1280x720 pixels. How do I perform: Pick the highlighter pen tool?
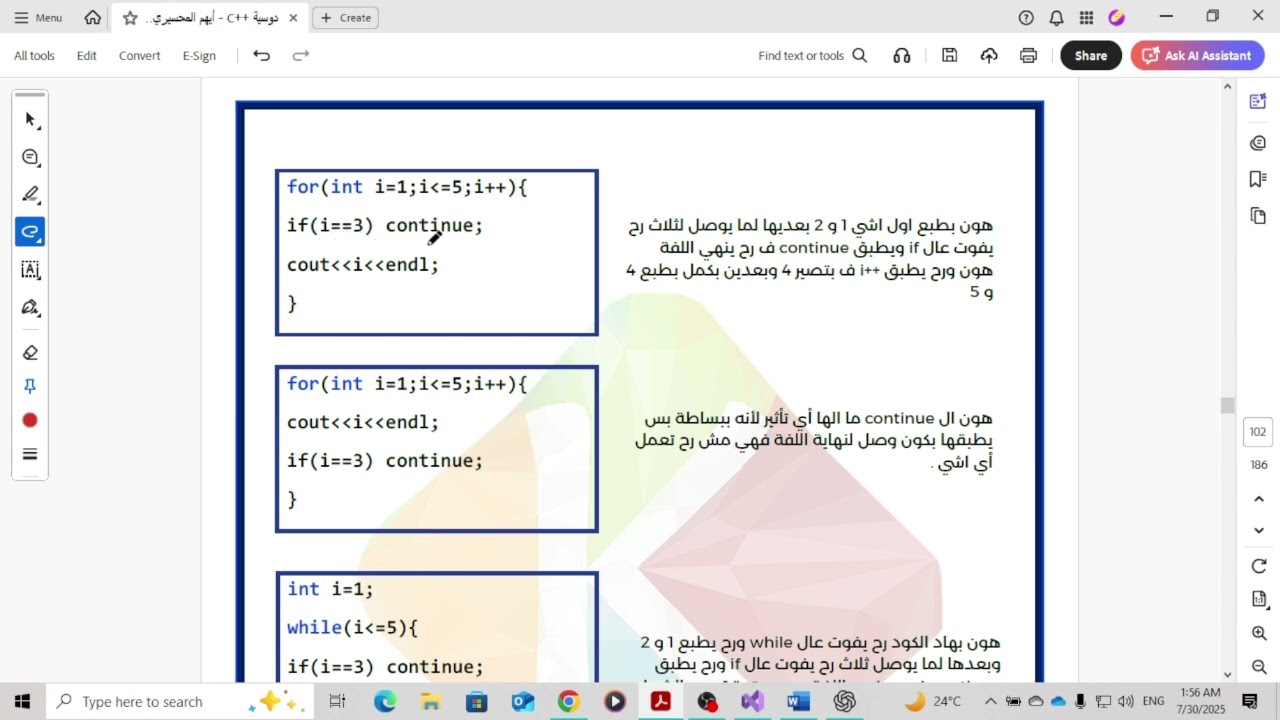point(30,194)
